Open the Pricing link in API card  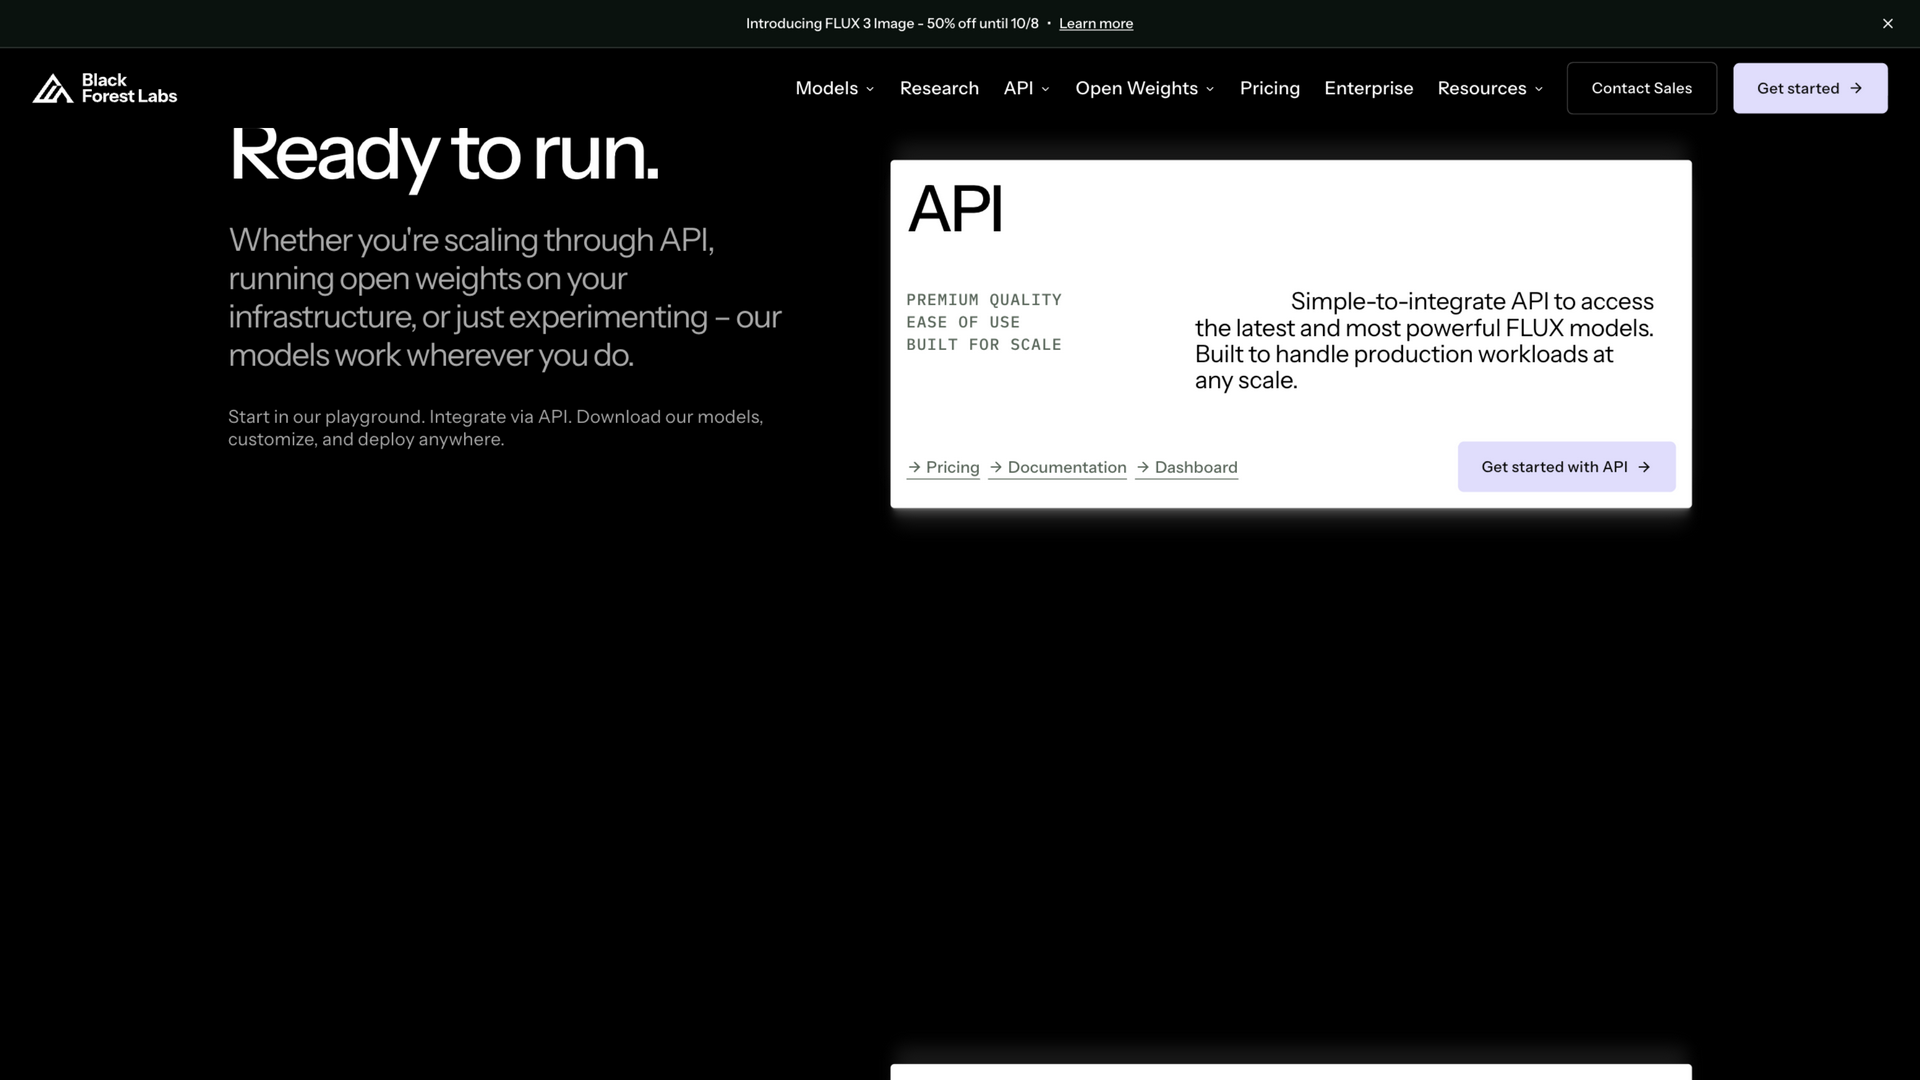click(943, 467)
